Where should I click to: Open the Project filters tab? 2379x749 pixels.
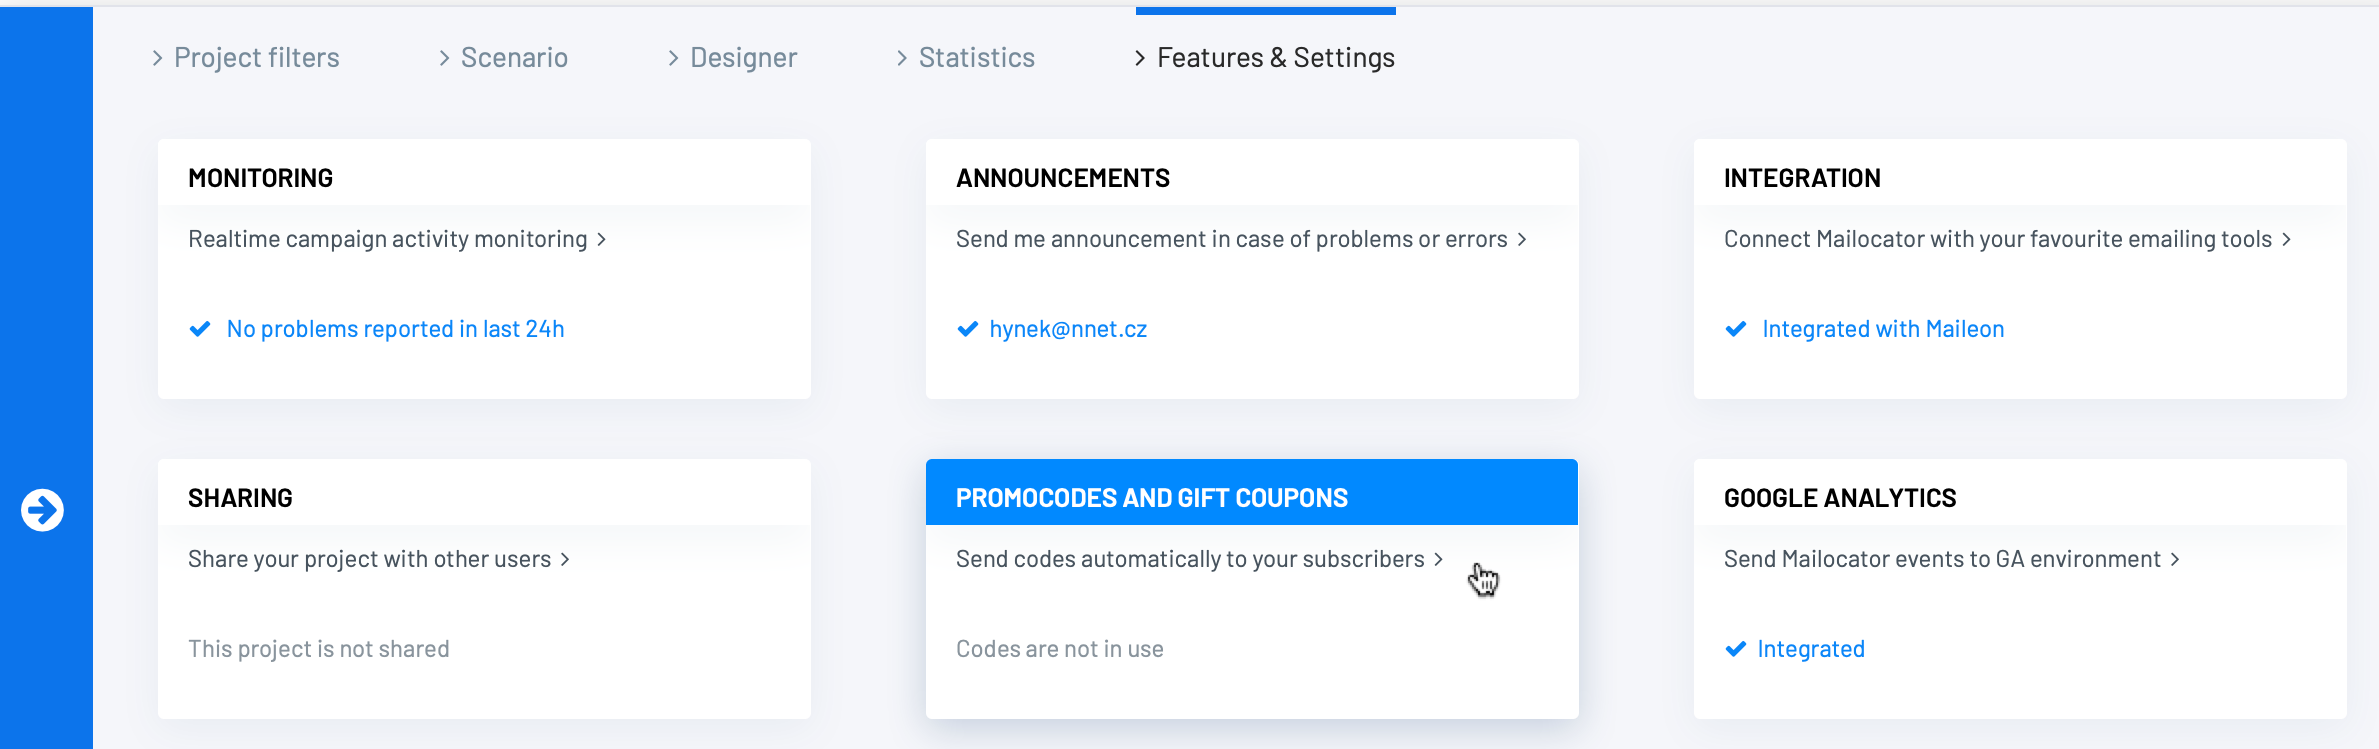[246, 58]
